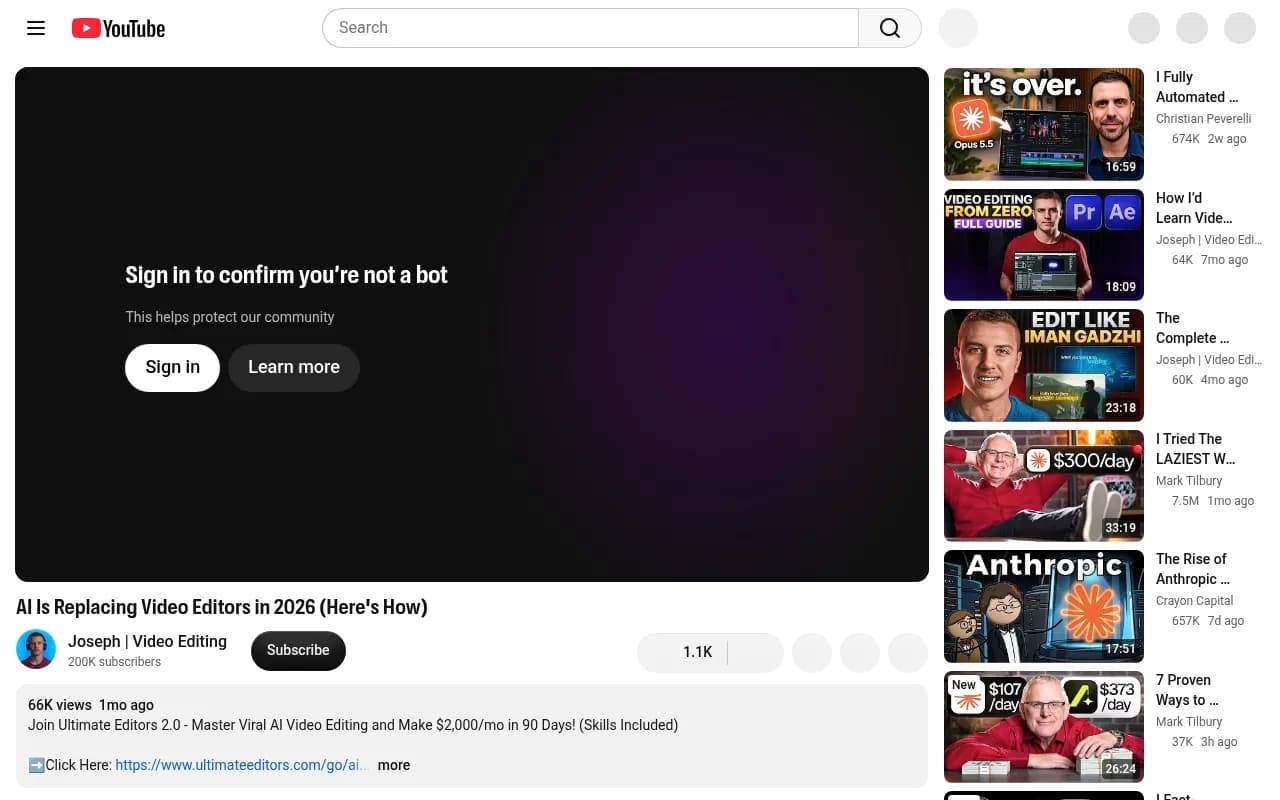Screen dimensions: 1280x800
Task: Open the Anthropic video thumbnail
Action: (1044, 606)
